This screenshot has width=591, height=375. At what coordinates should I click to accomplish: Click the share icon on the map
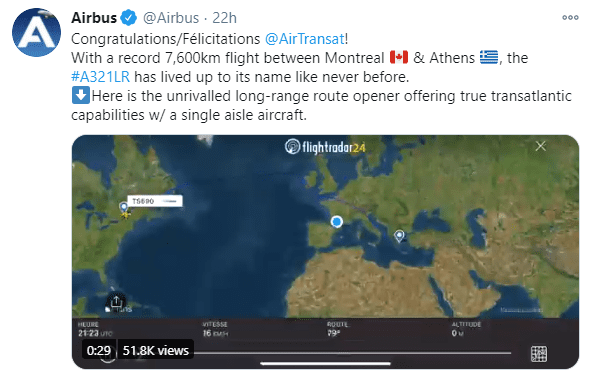click(x=116, y=301)
